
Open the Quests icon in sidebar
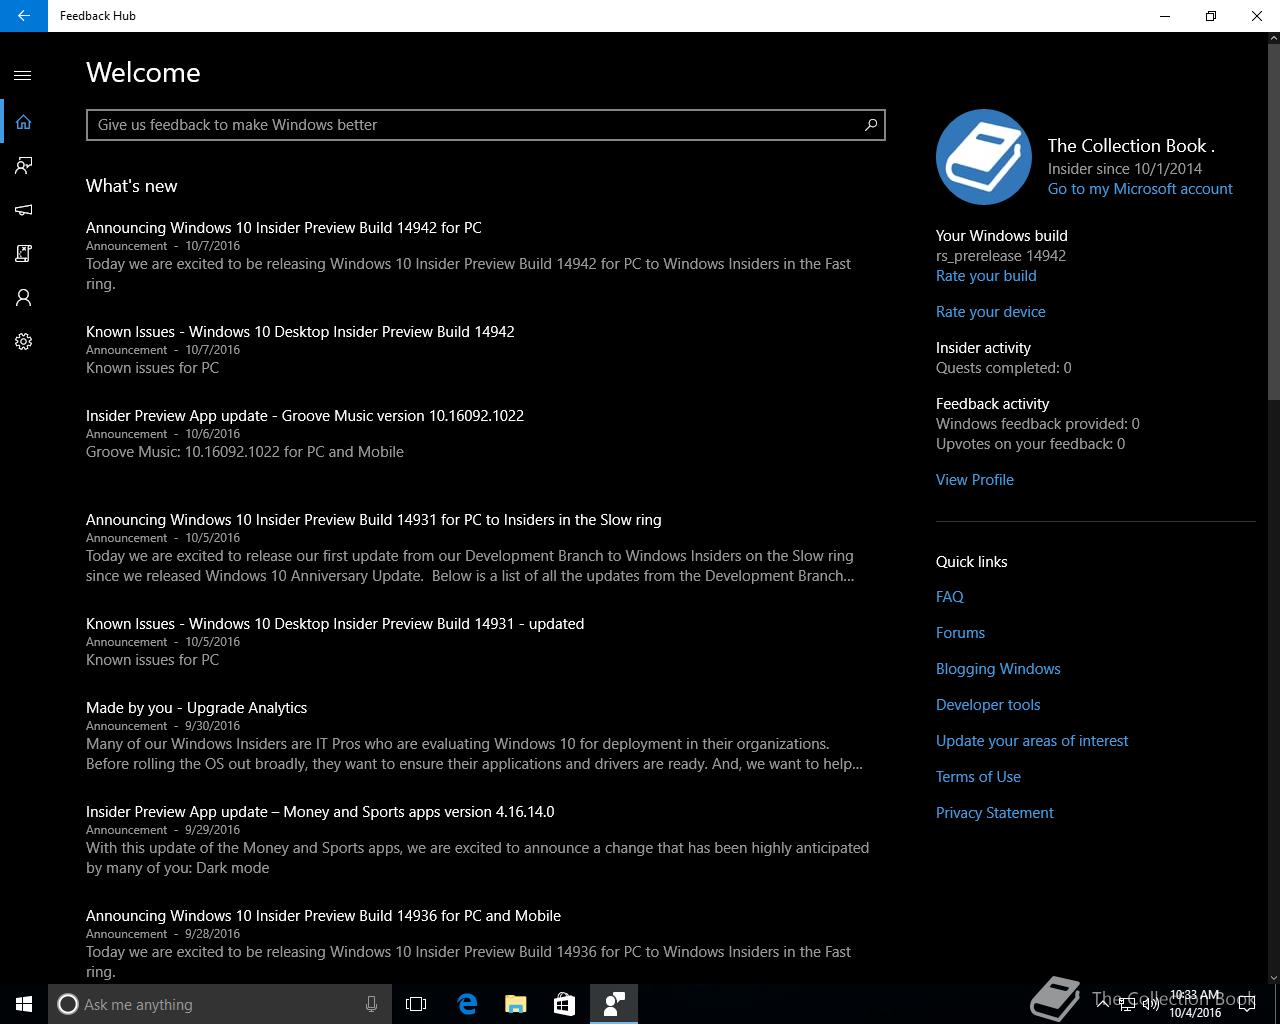[x=23, y=254]
